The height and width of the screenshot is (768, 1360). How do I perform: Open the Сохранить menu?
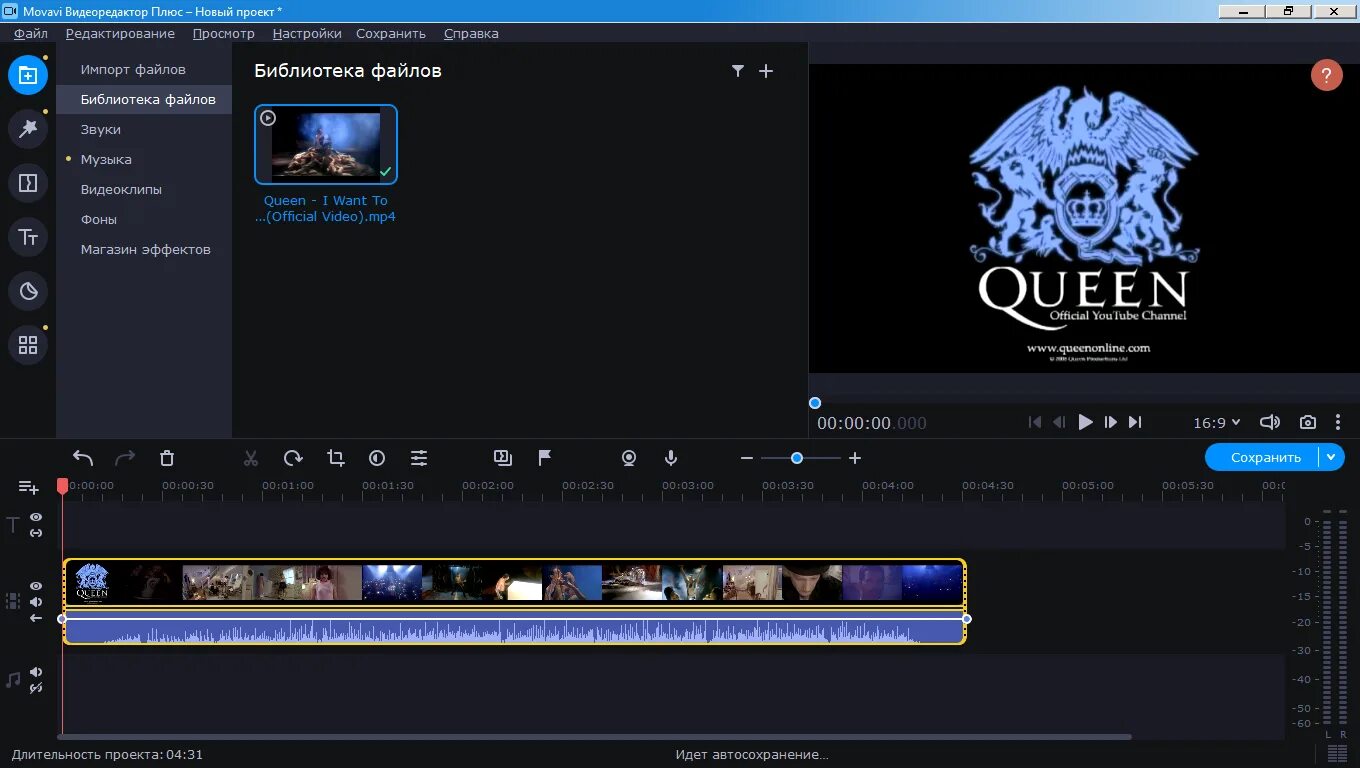pos(391,33)
